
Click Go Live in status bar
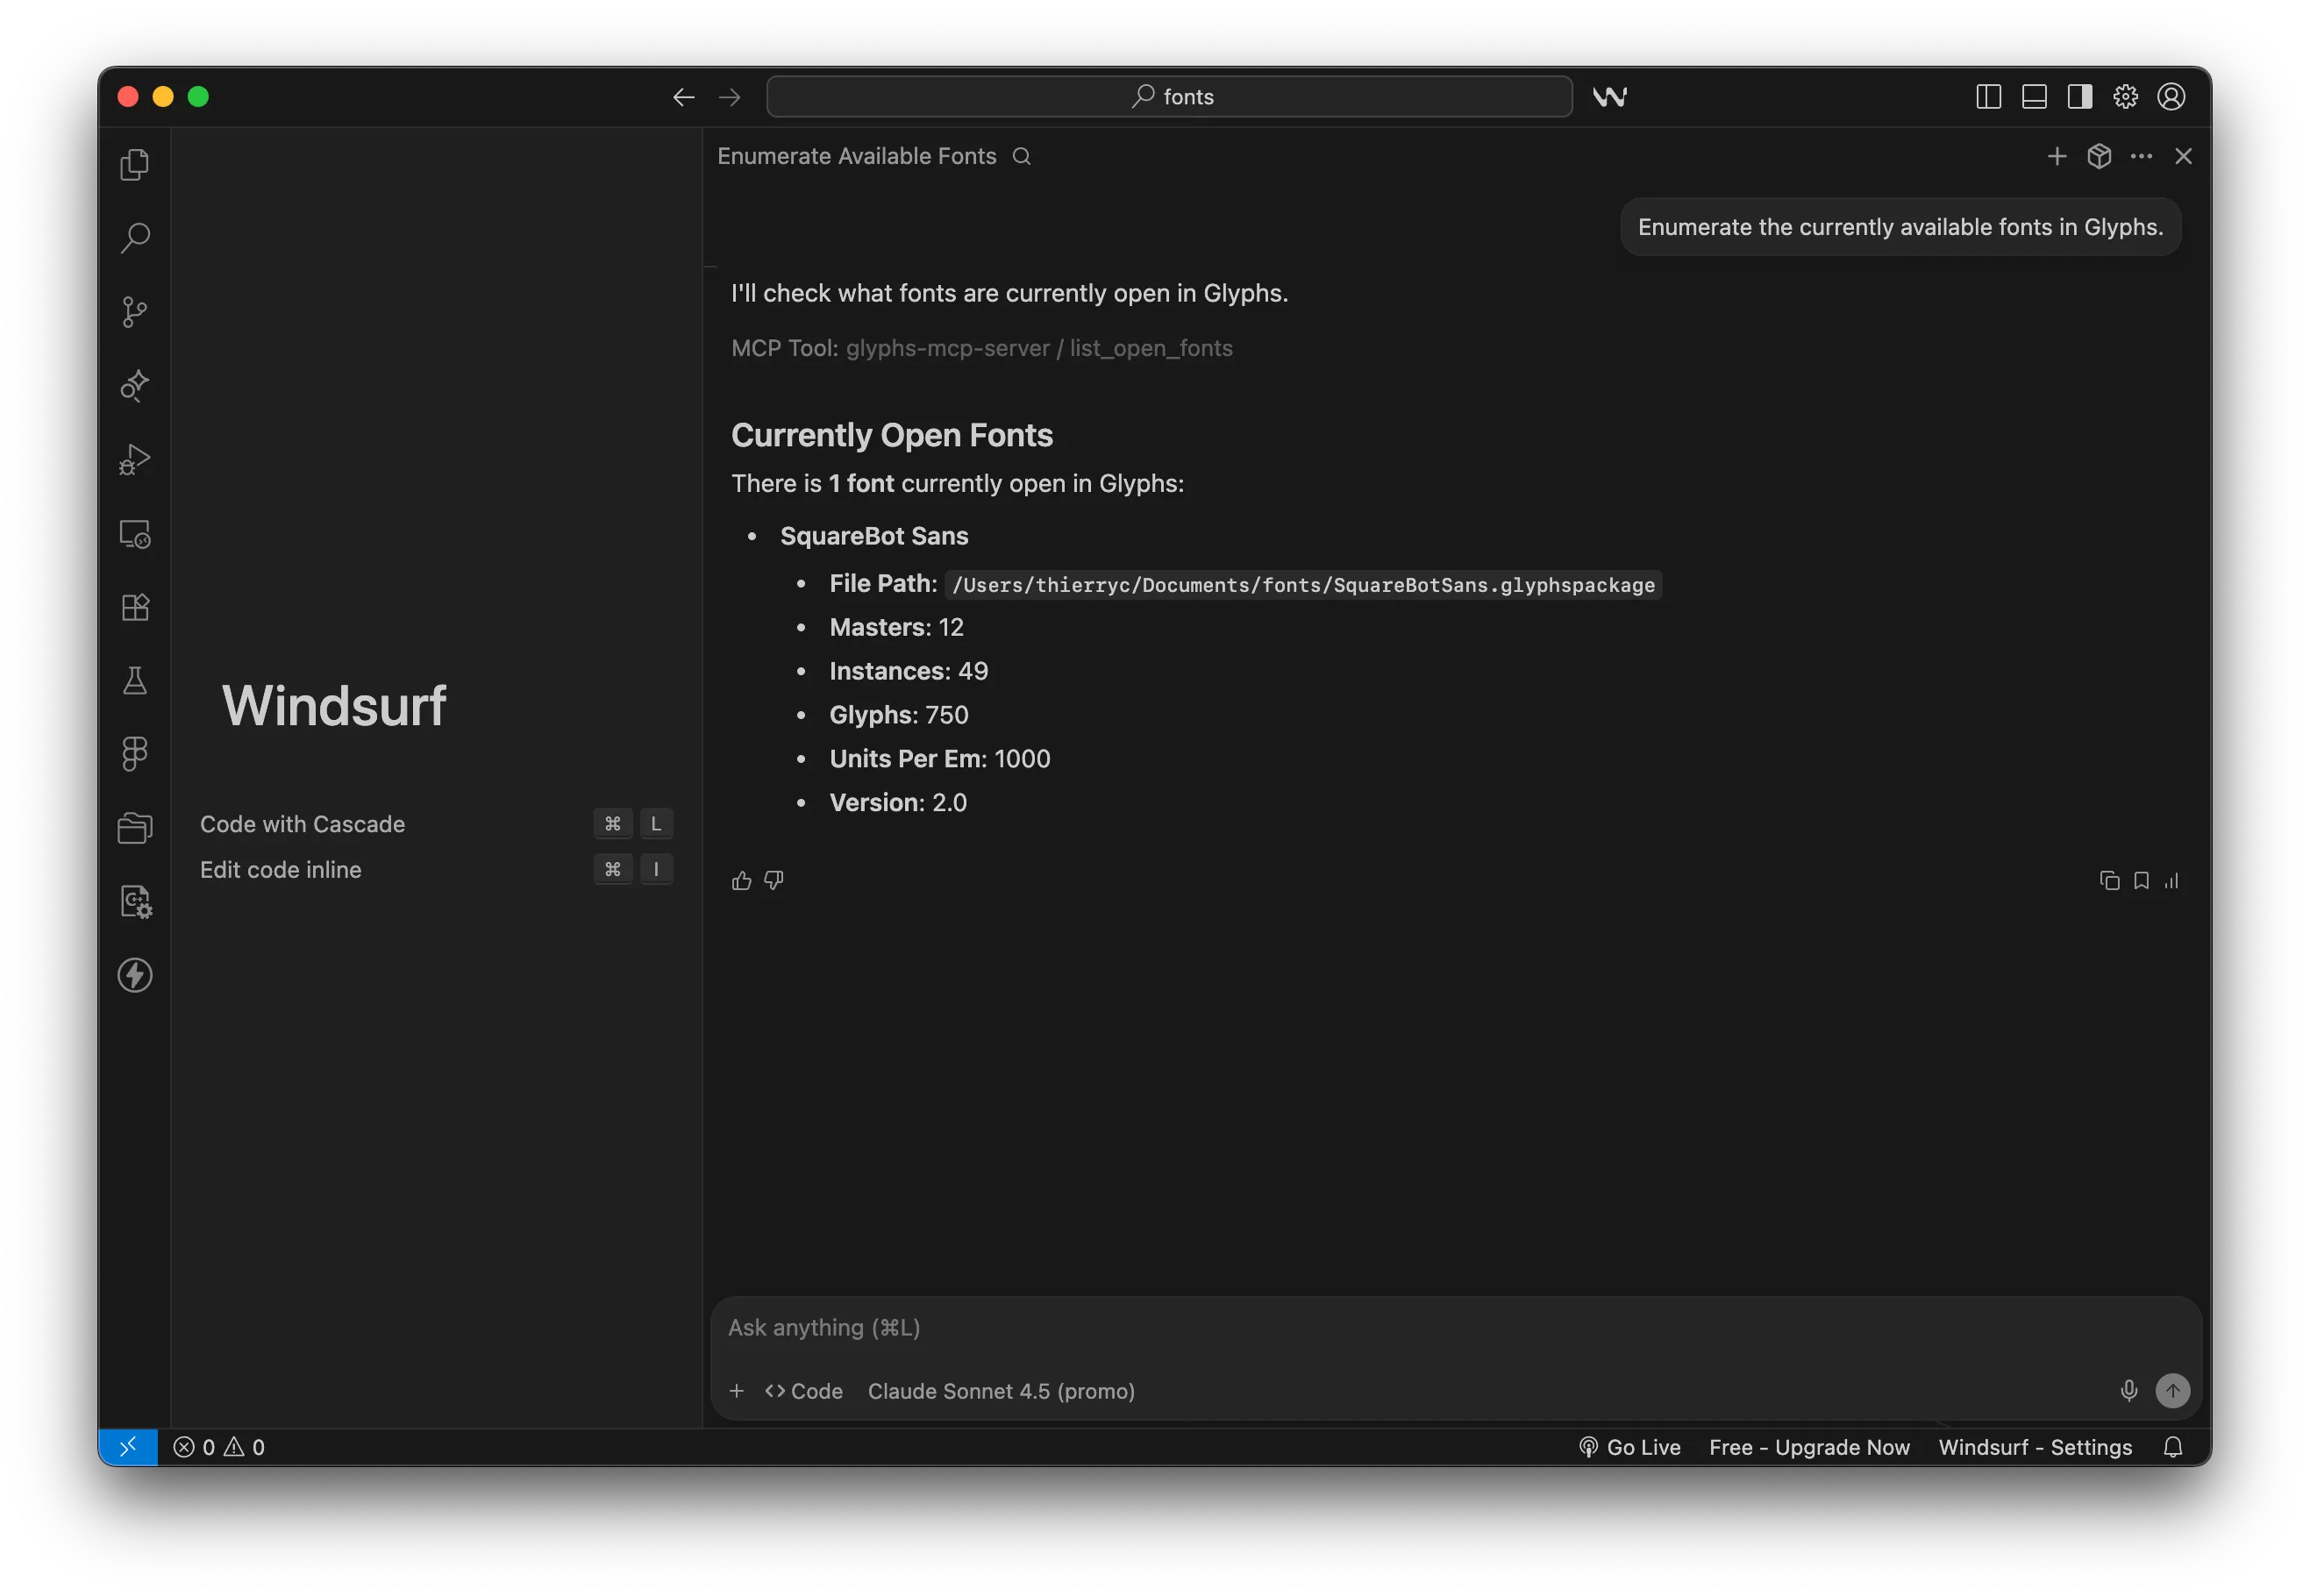1630,1447
